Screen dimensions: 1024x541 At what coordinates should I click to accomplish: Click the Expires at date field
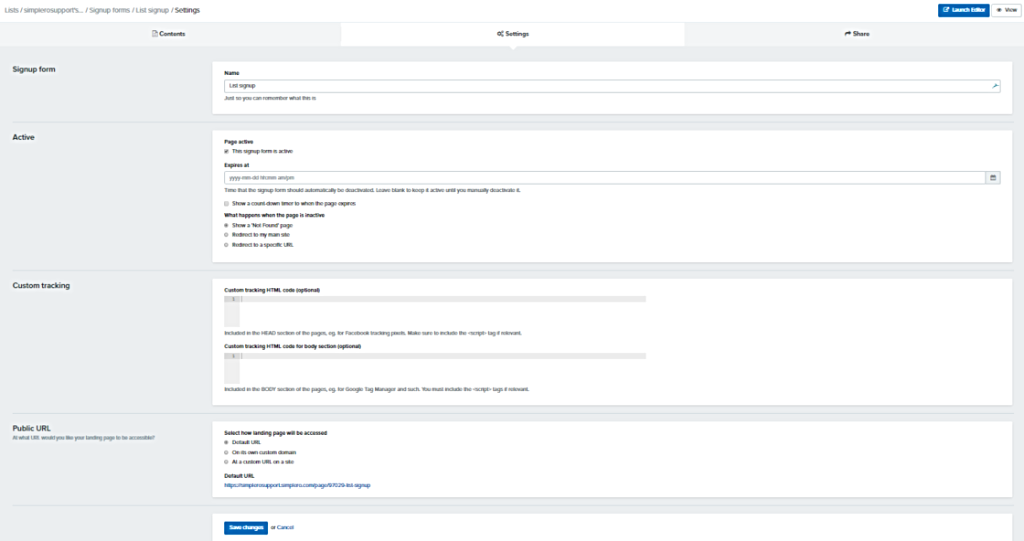[605, 178]
